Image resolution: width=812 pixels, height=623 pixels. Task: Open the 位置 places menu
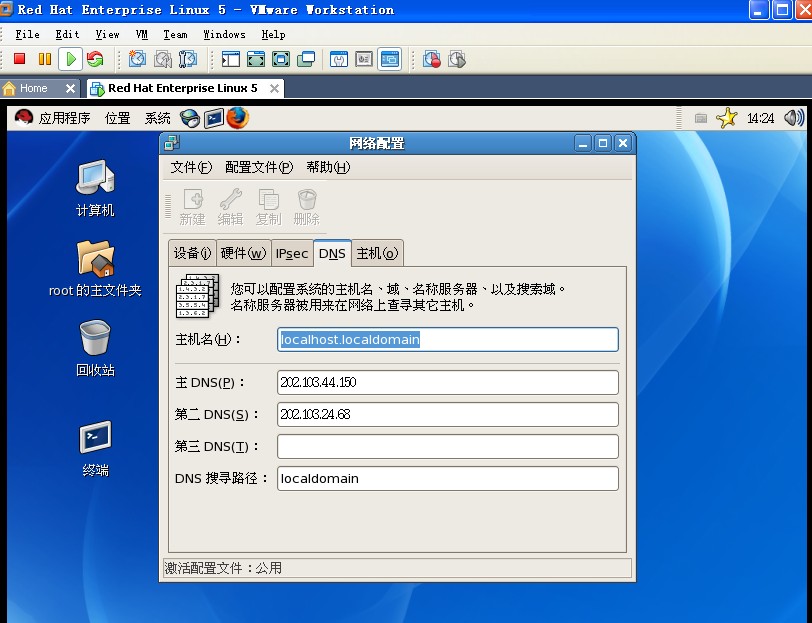pyautogui.click(x=118, y=118)
